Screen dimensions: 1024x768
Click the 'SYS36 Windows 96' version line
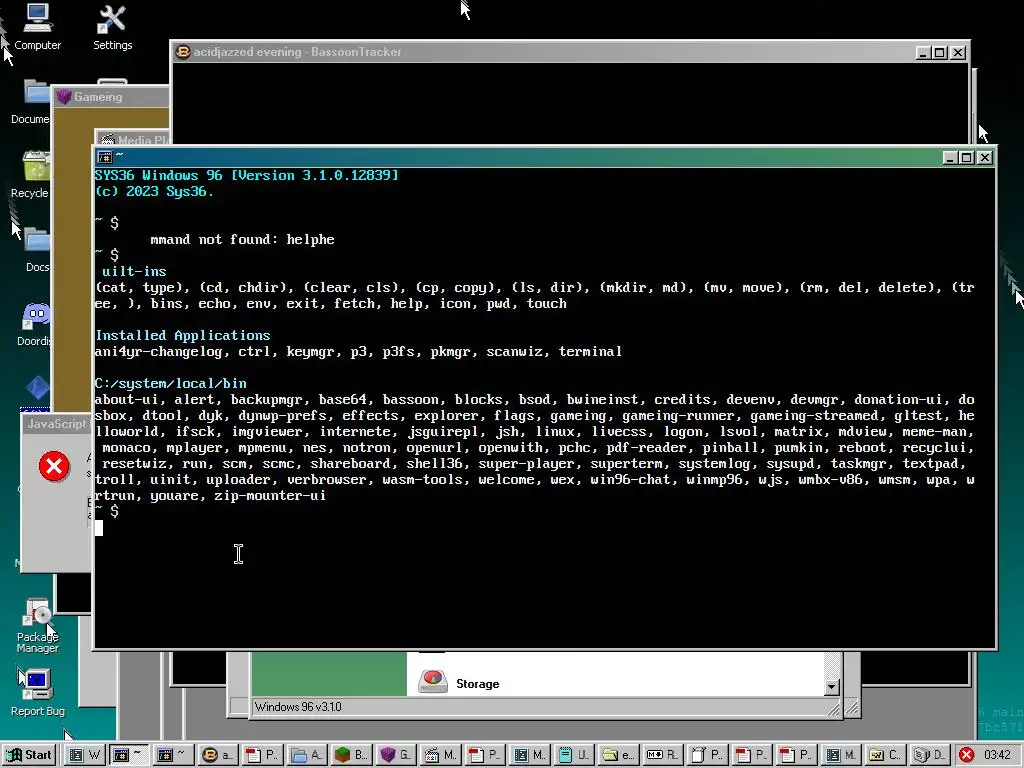[246, 175]
